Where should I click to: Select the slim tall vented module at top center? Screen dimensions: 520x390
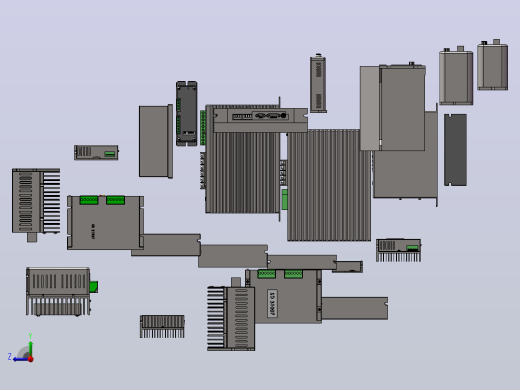(x=318, y=83)
